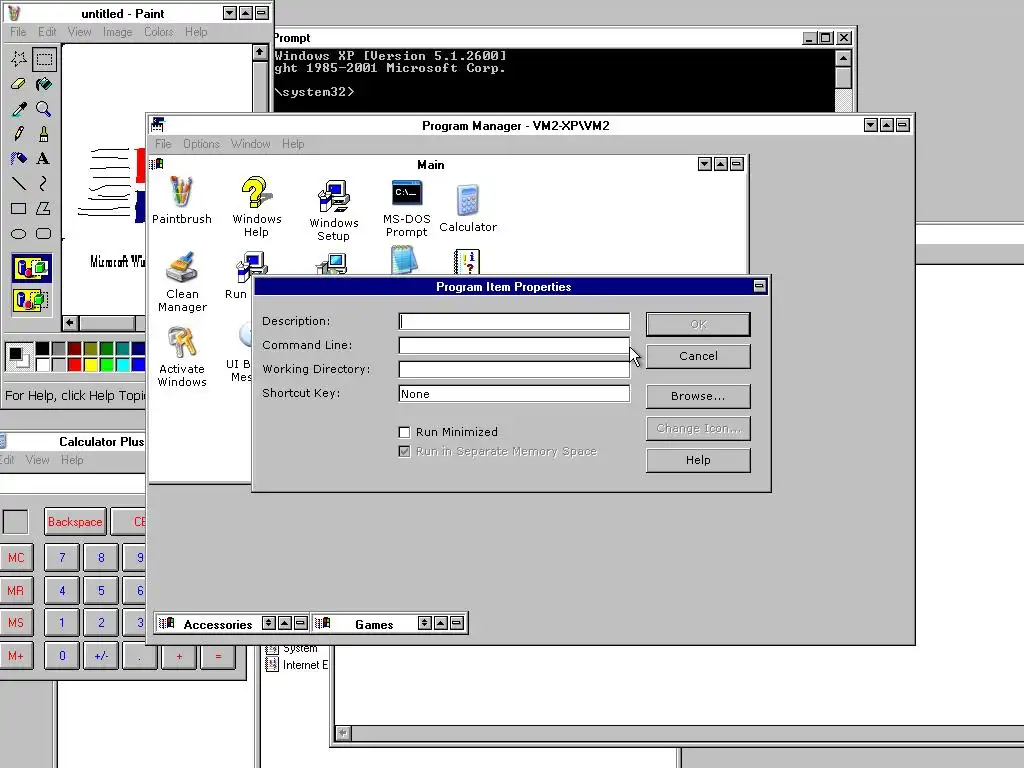The image size is (1024, 768).
Task: Choose the Fill With Color bucket tool
Action: pos(44,84)
